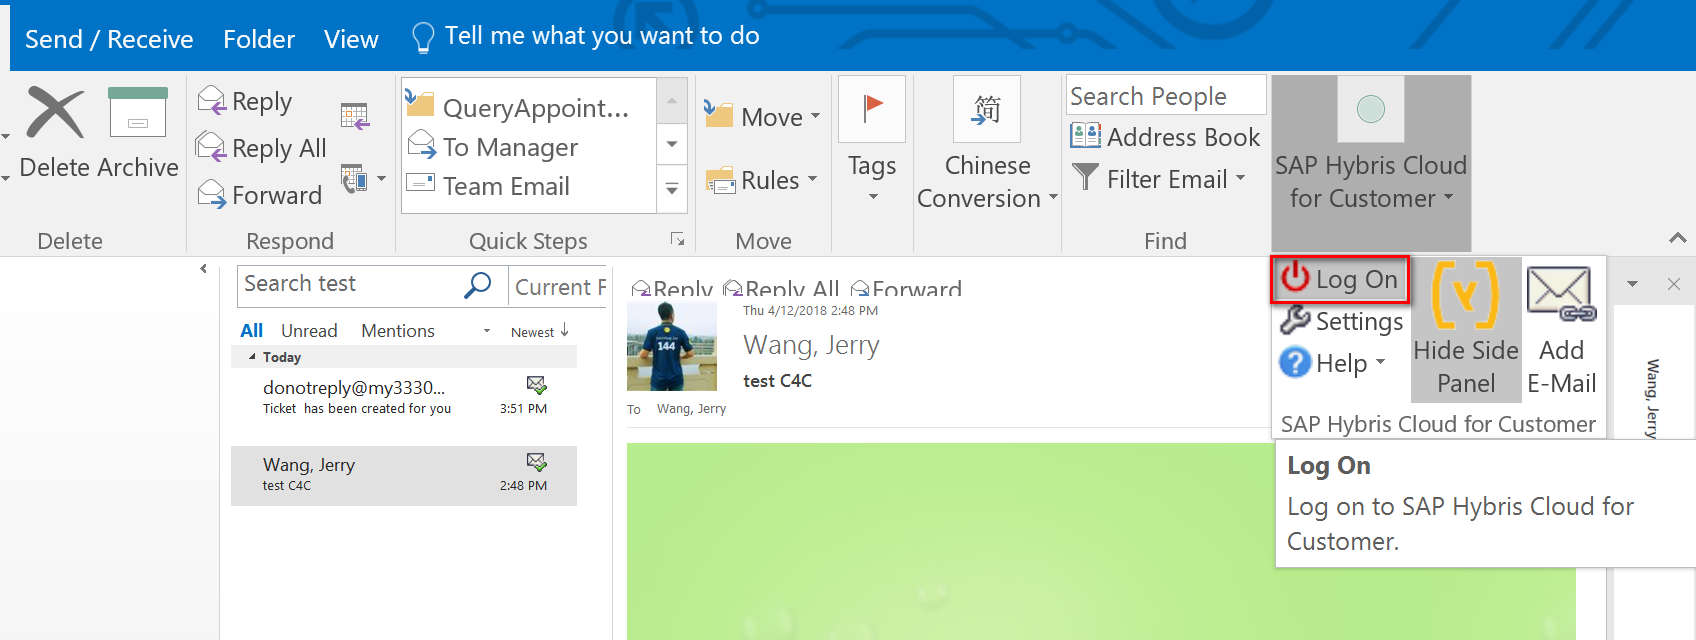Viewport: 1696px width, 640px height.
Task: Reply to the selected message
Action: [245, 101]
